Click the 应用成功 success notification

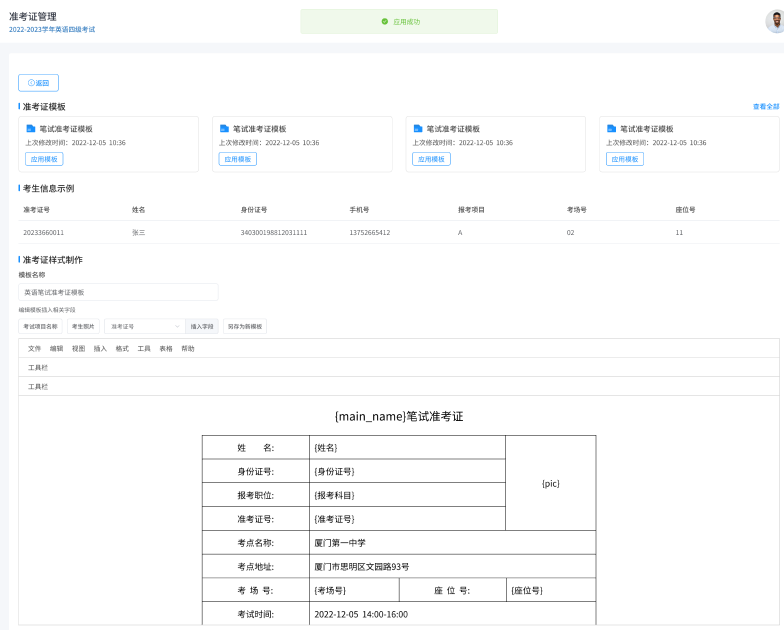[399, 22]
